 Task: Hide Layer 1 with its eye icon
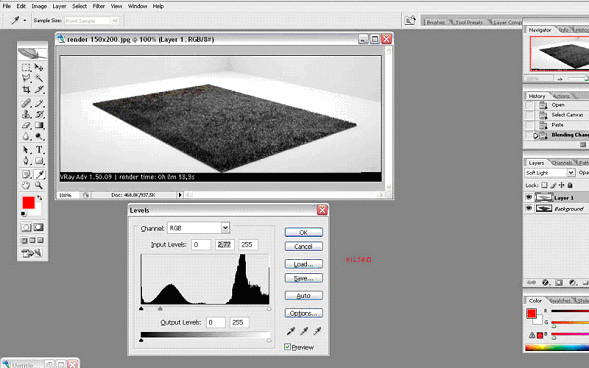click(529, 198)
